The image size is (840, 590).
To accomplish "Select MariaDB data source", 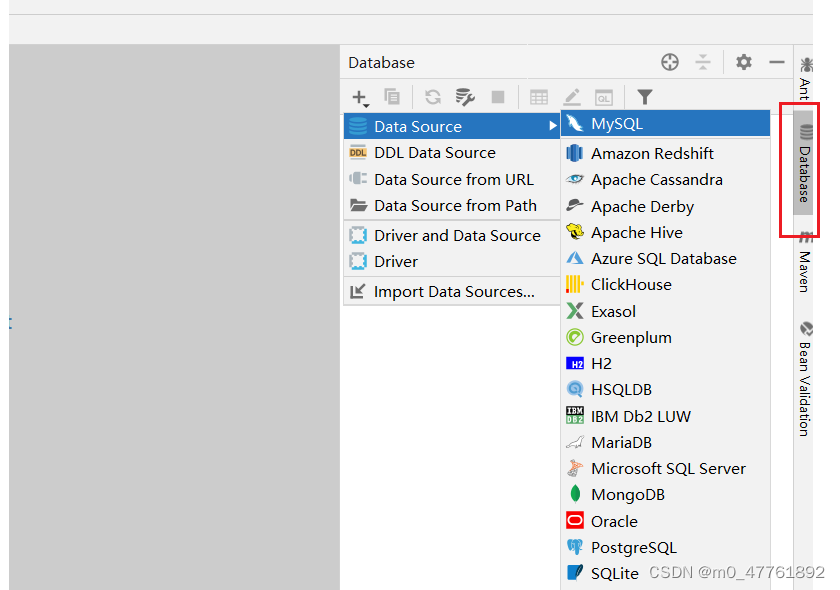I will tap(665, 443).
